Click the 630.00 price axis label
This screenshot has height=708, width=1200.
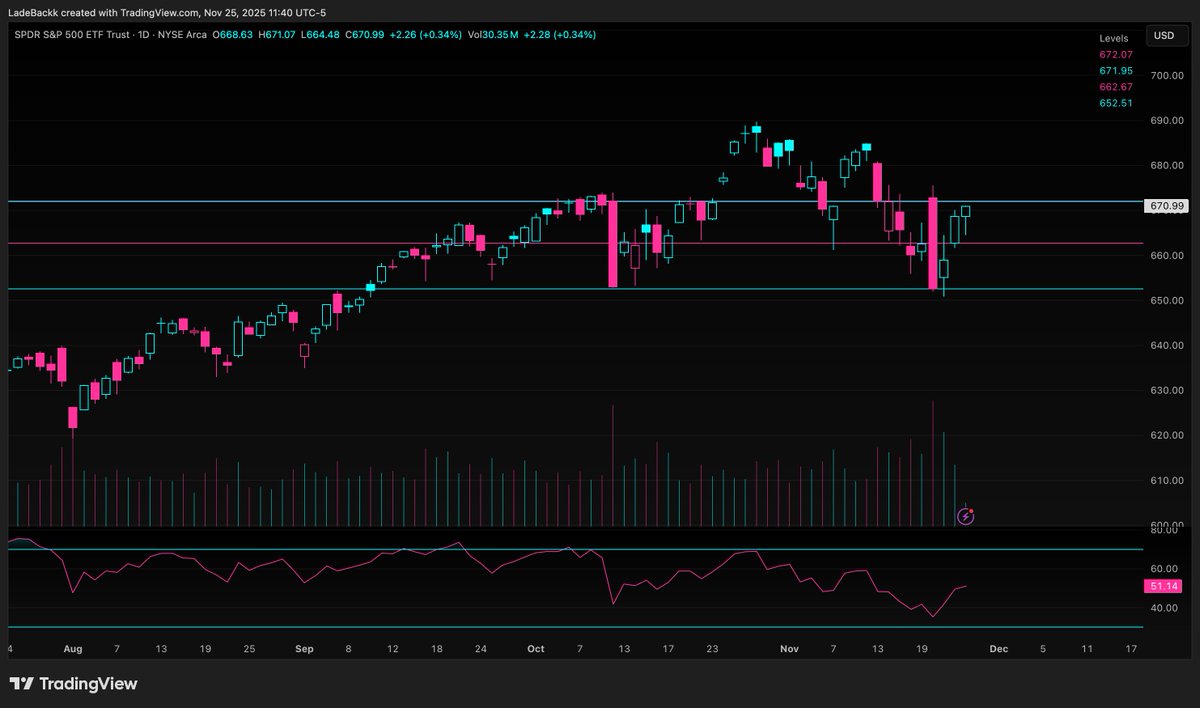[1167, 391]
